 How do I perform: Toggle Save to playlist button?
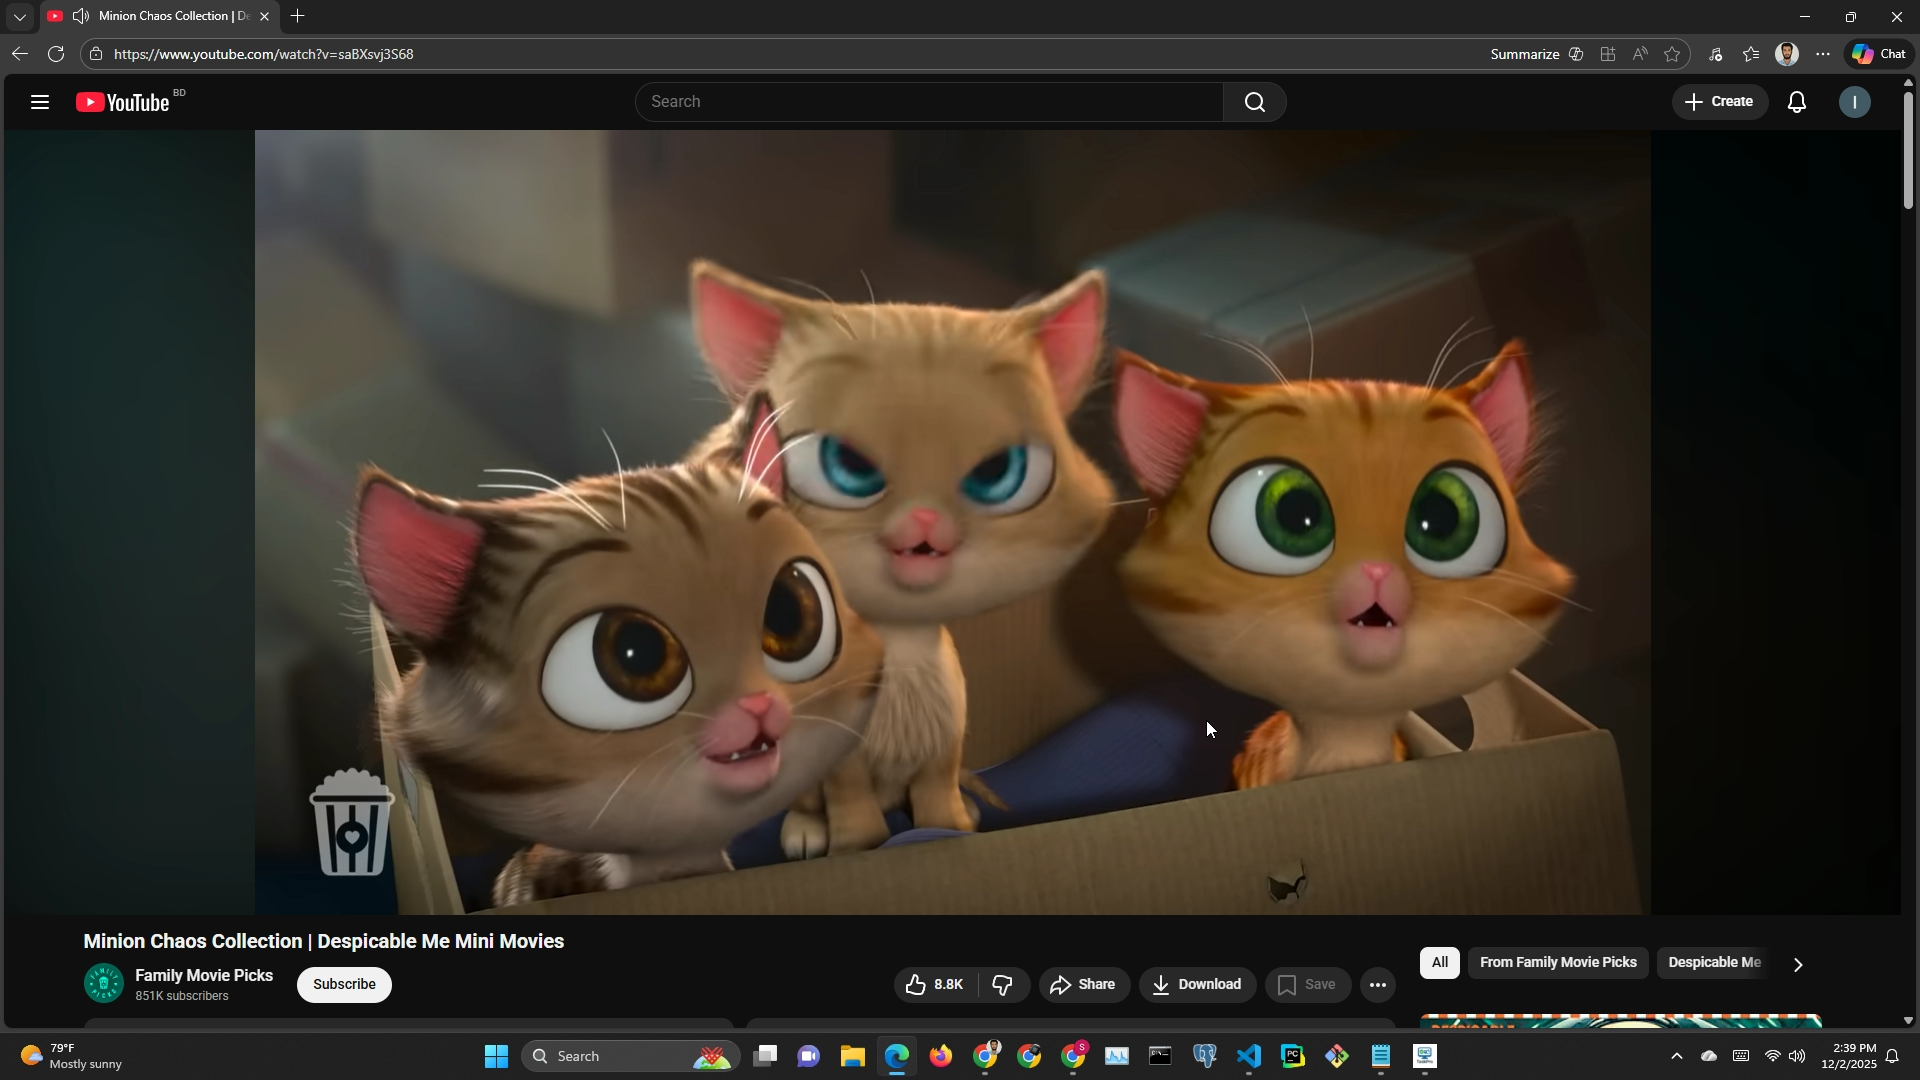pos(1307,985)
